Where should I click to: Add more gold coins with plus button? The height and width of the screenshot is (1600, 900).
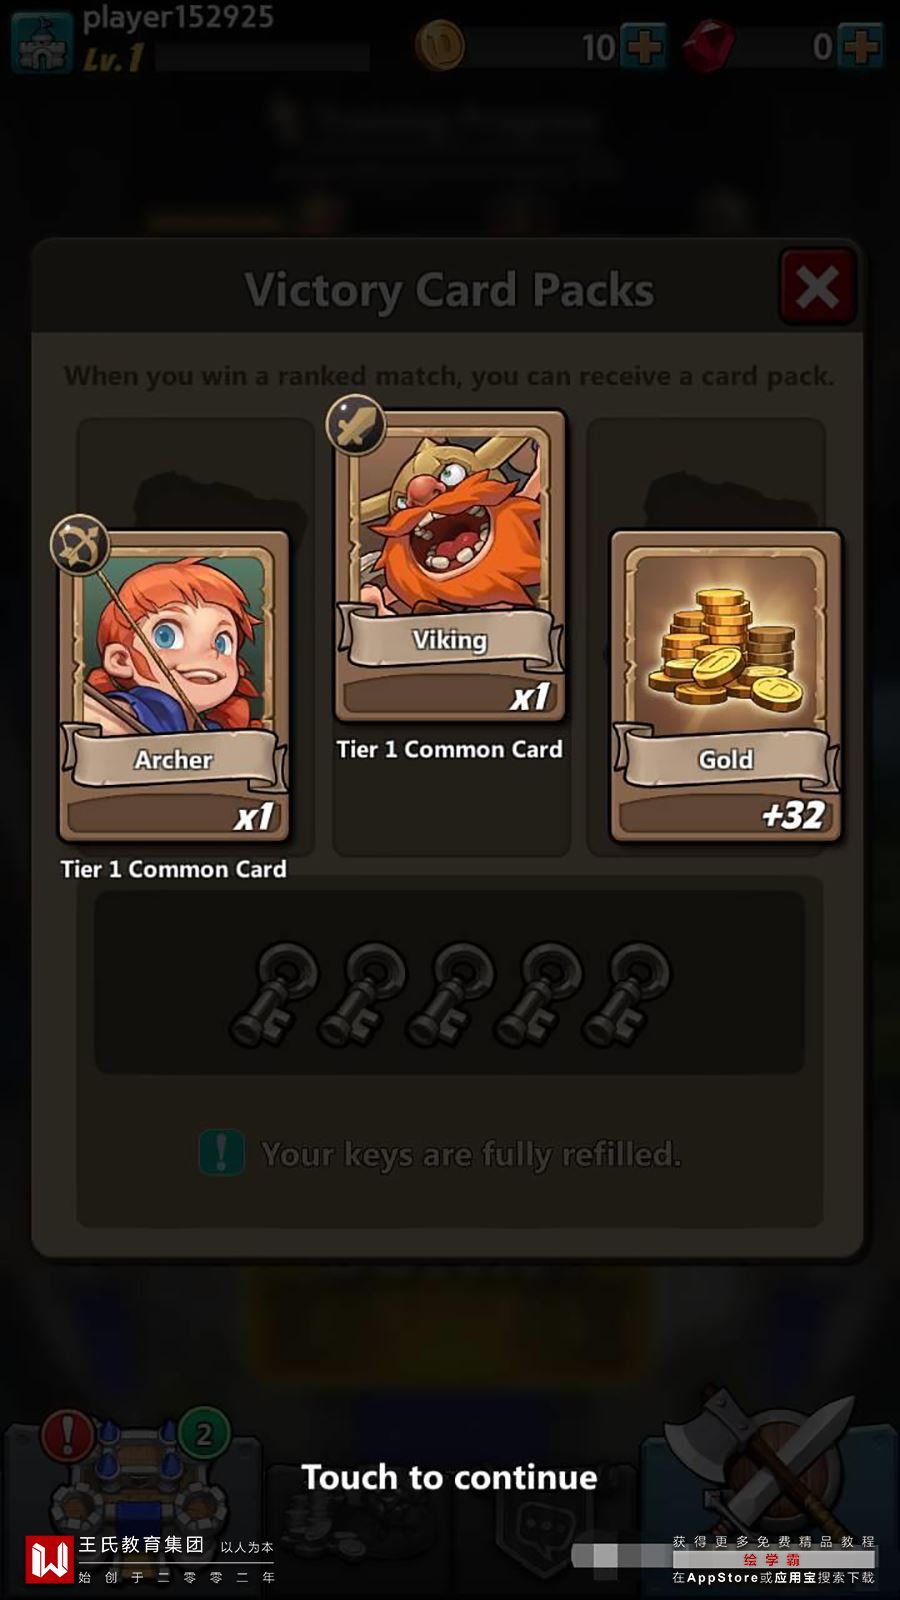coord(642,46)
